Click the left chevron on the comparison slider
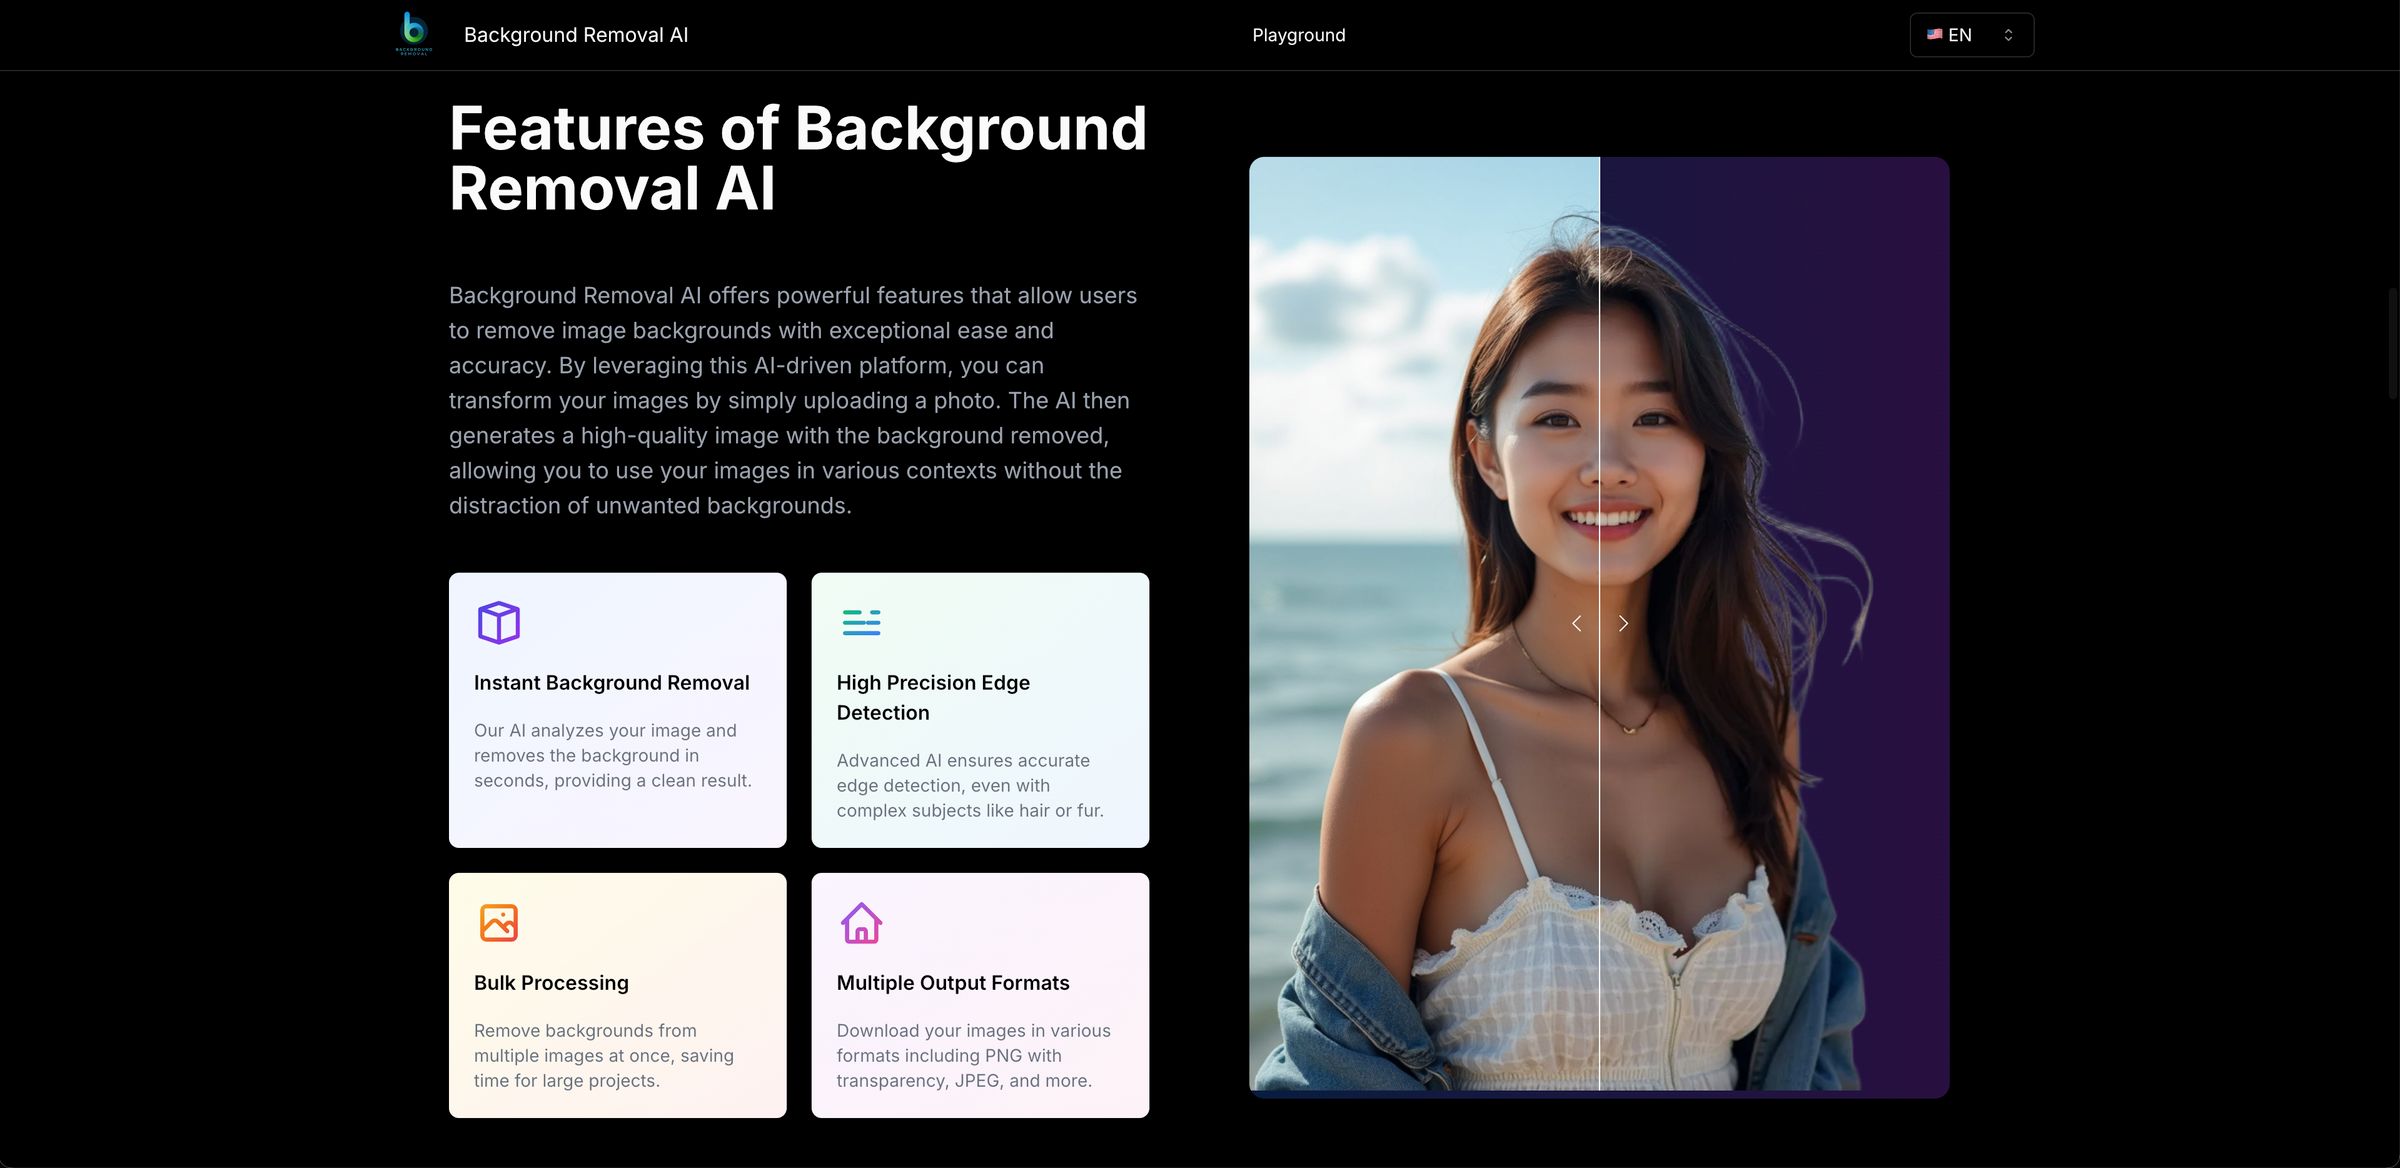The width and height of the screenshot is (2400, 1168). coord(1576,622)
